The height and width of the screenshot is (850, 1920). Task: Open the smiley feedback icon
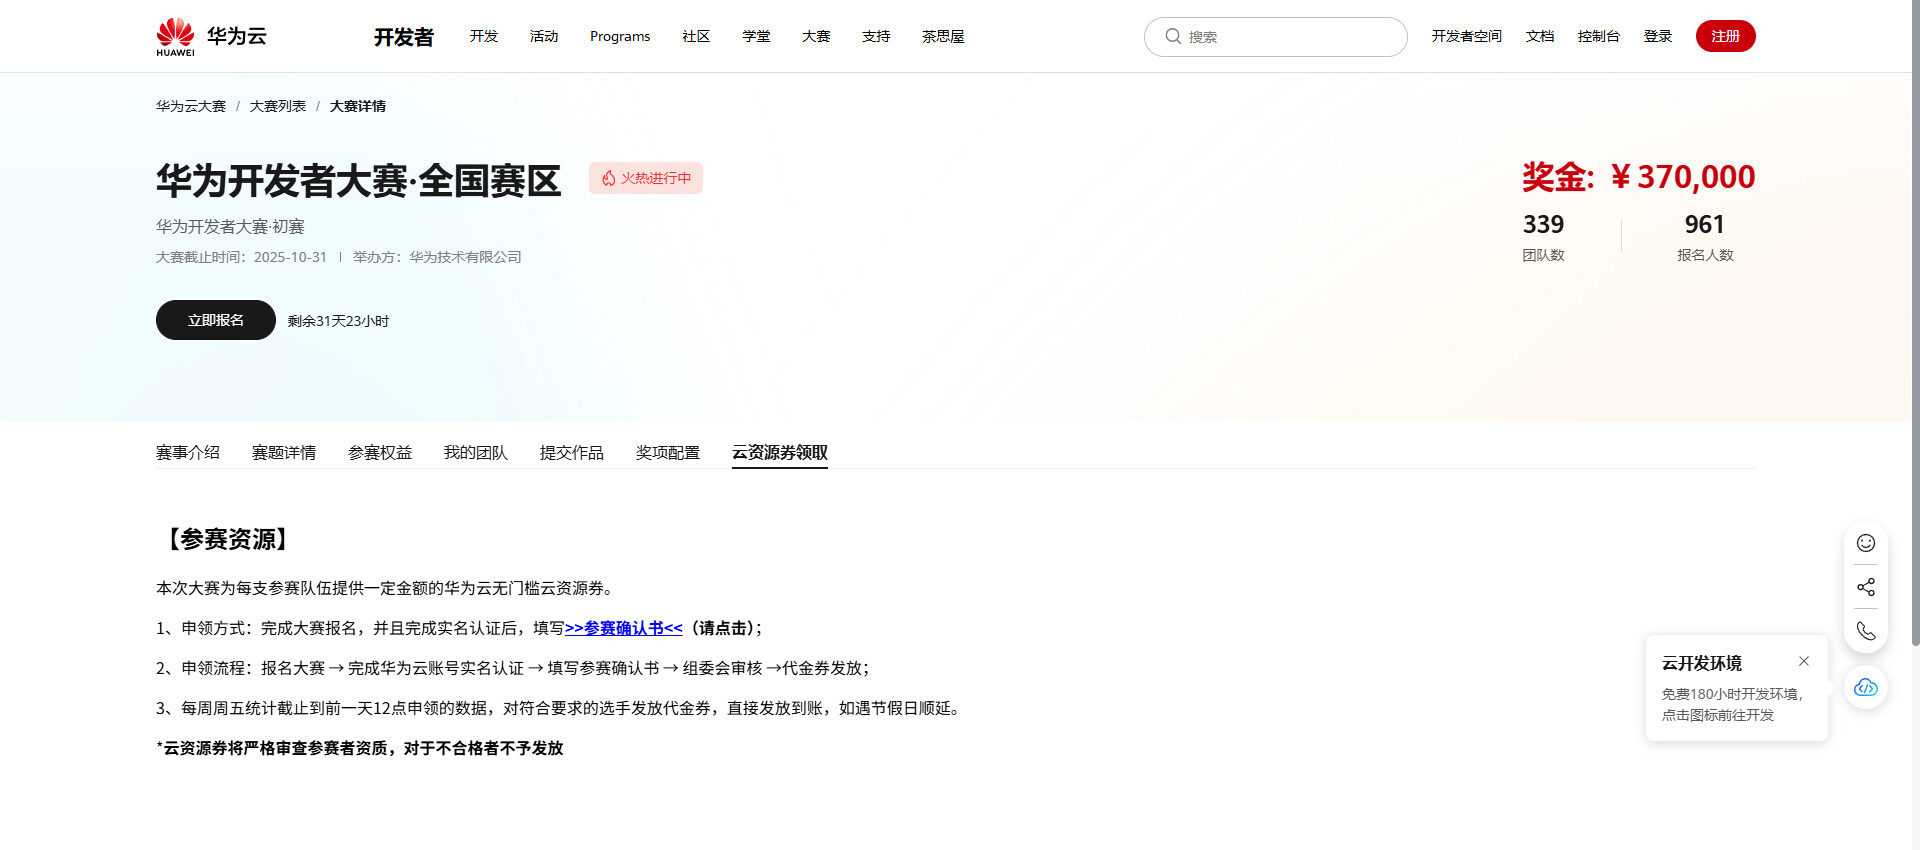(x=1865, y=543)
